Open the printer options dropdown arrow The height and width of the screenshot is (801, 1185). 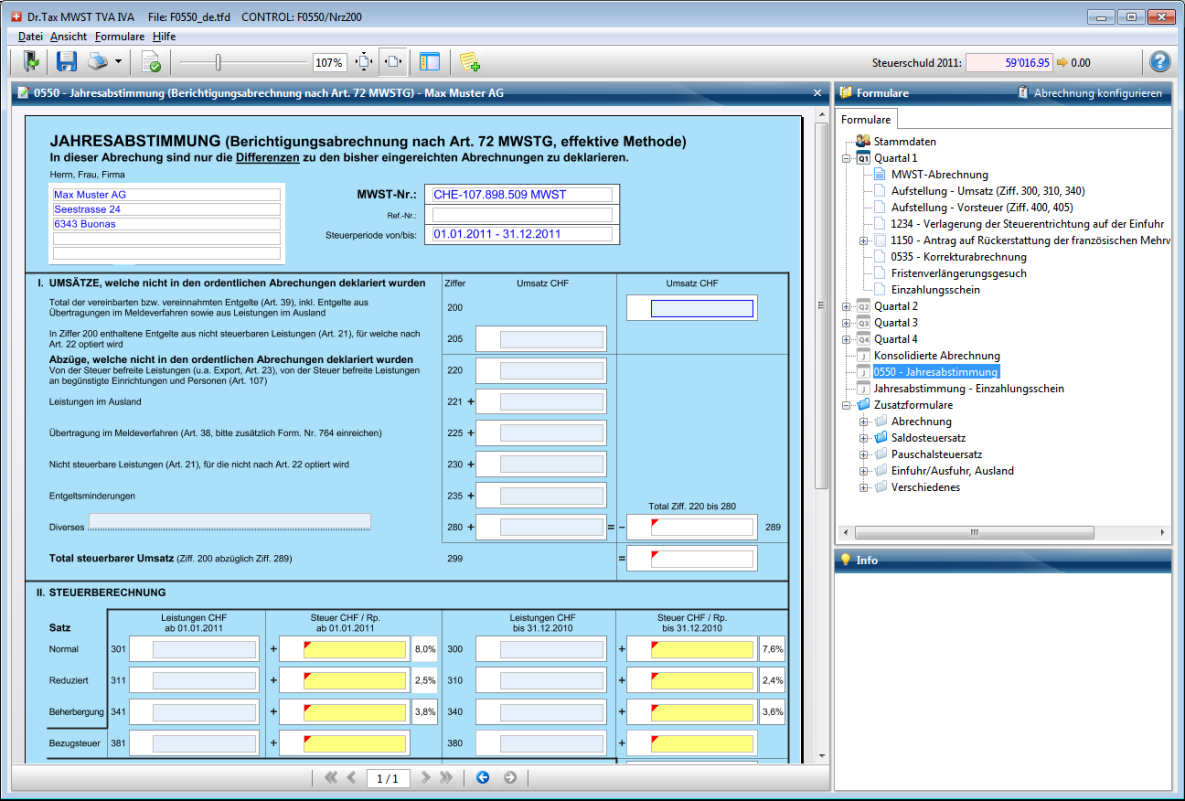point(119,62)
